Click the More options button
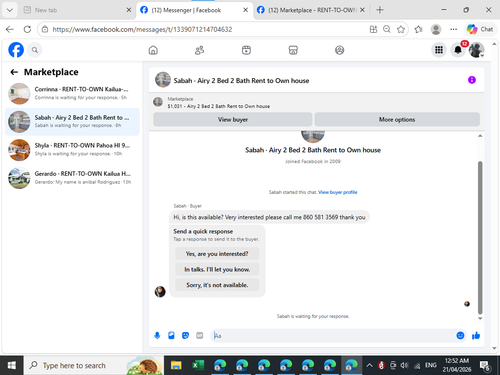The image size is (500, 375). click(397, 119)
